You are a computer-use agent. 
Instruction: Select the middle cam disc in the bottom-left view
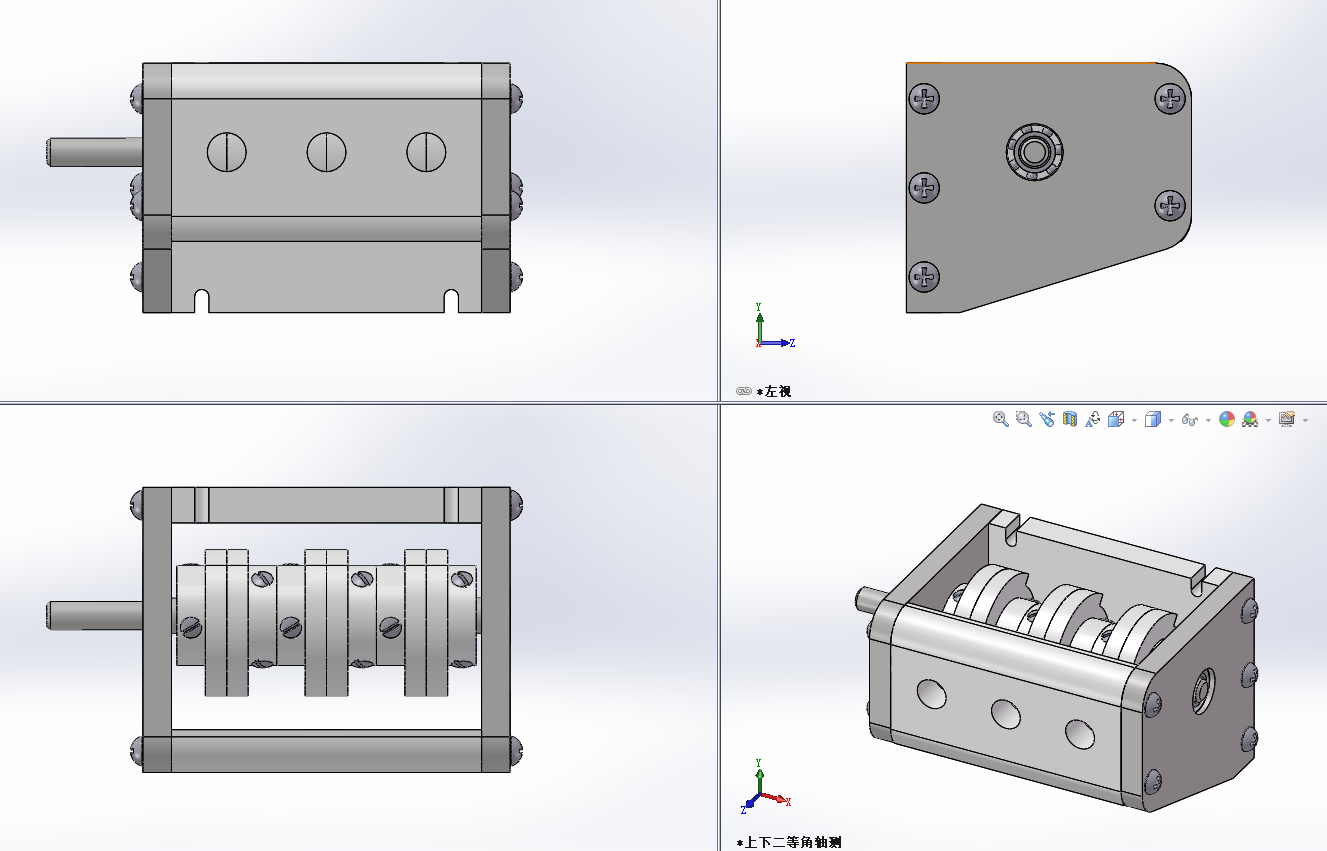(326, 621)
